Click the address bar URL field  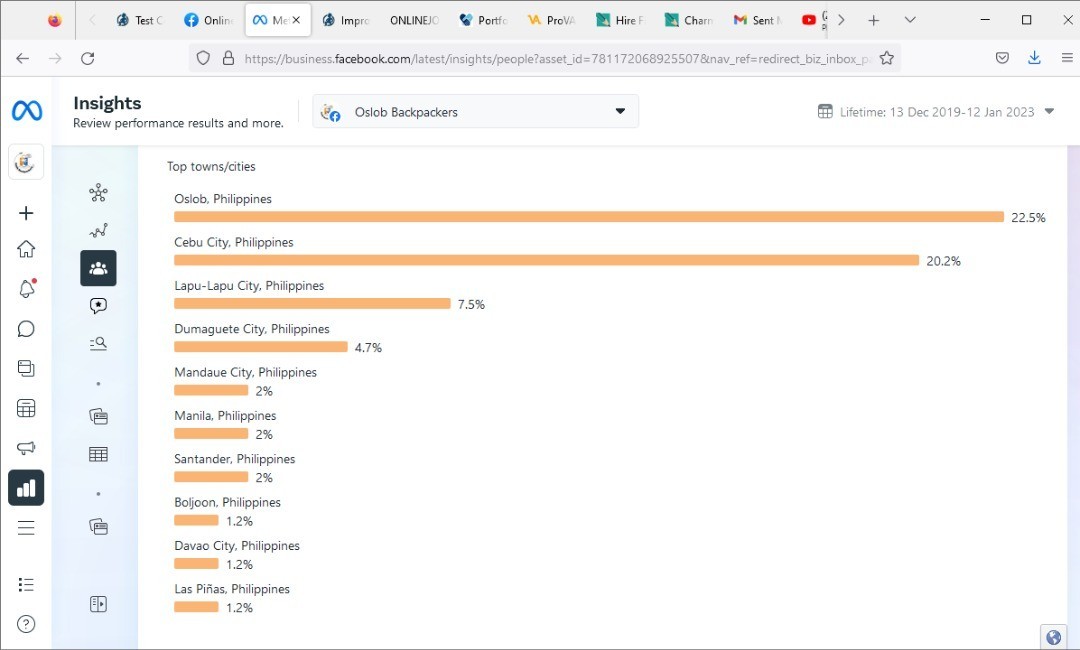[550, 58]
